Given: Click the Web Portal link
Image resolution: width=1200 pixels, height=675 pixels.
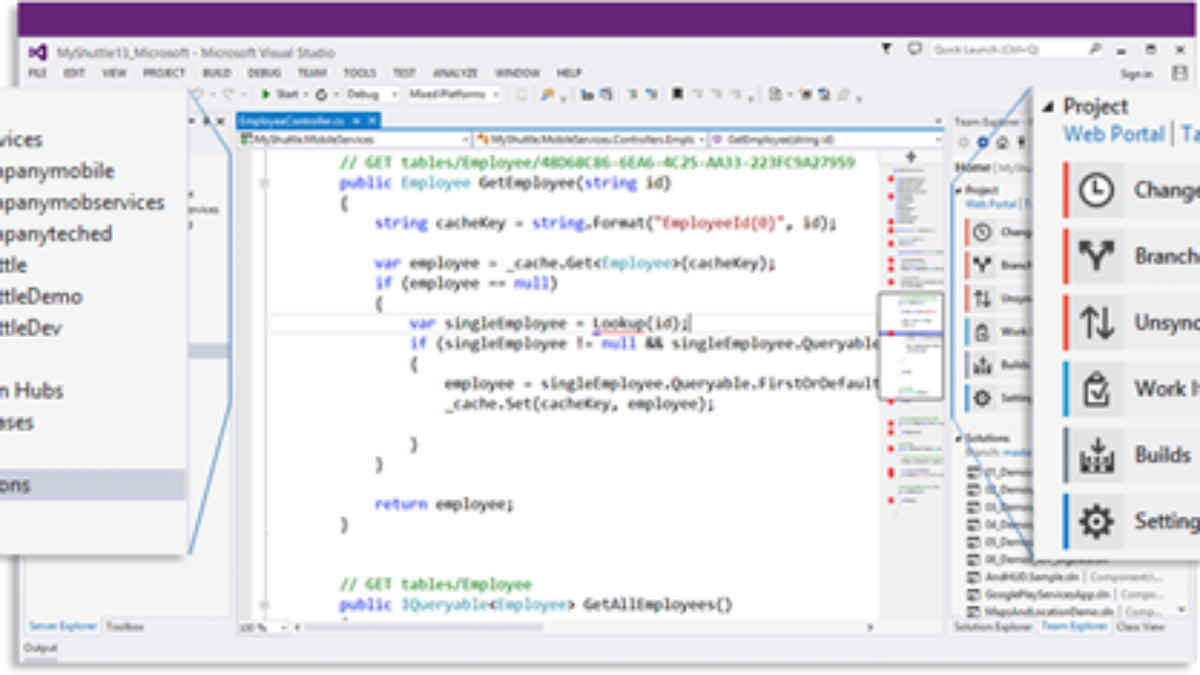Looking at the screenshot, I should click(1113, 134).
